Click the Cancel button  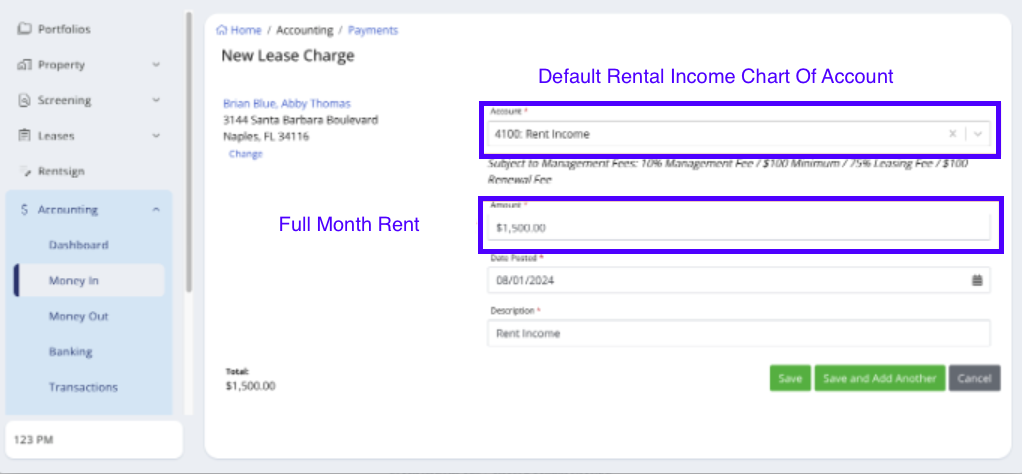(x=974, y=378)
